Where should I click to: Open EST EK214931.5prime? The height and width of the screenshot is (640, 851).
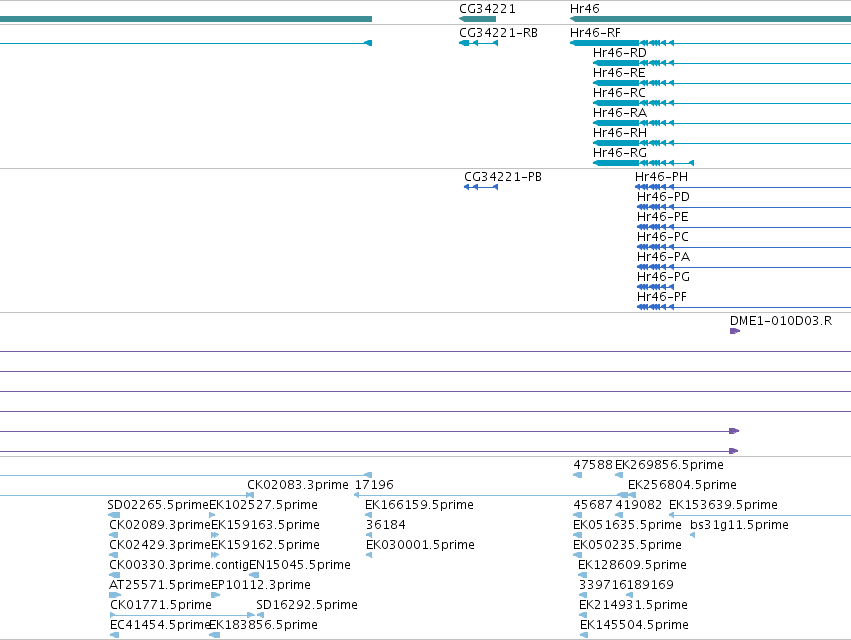[x=633, y=605]
